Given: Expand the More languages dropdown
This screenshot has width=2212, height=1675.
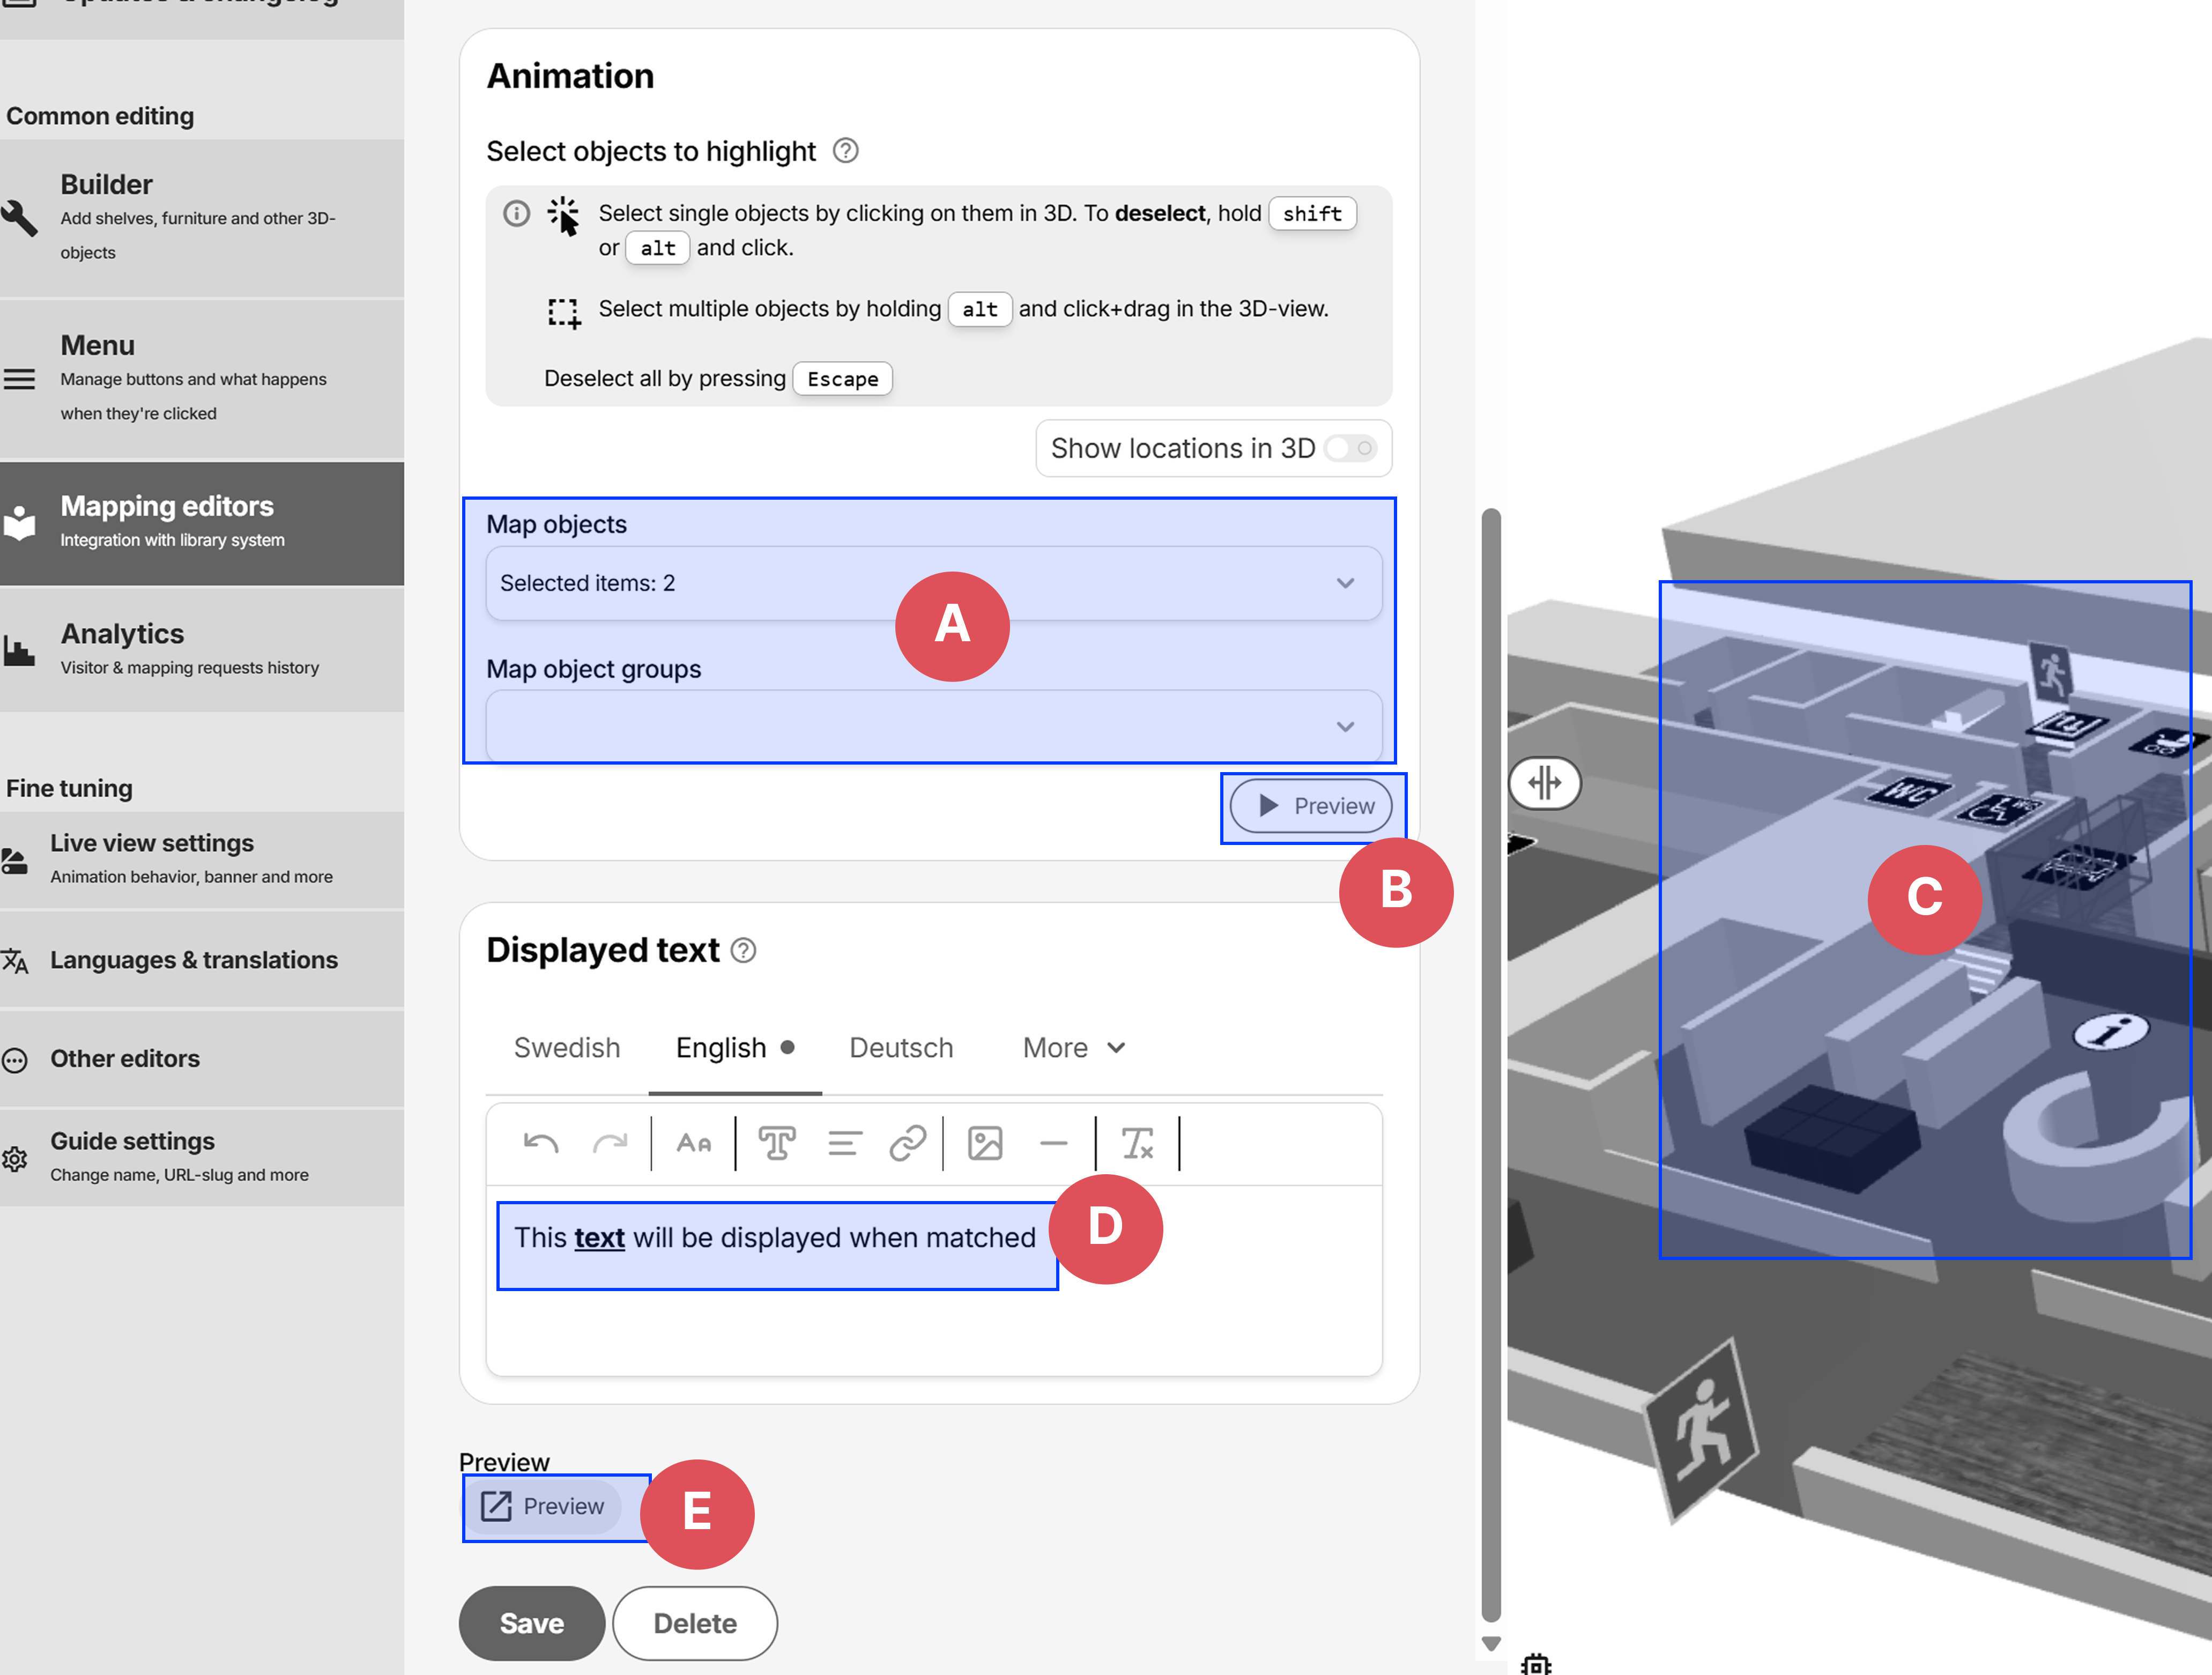Looking at the screenshot, I should tap(1072, 1047).
